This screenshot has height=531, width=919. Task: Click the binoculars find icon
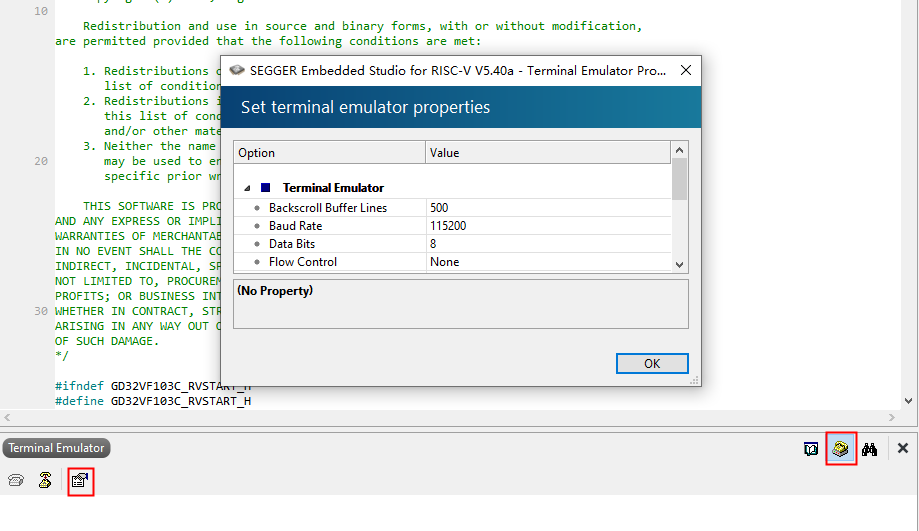(x=869, y=450)
